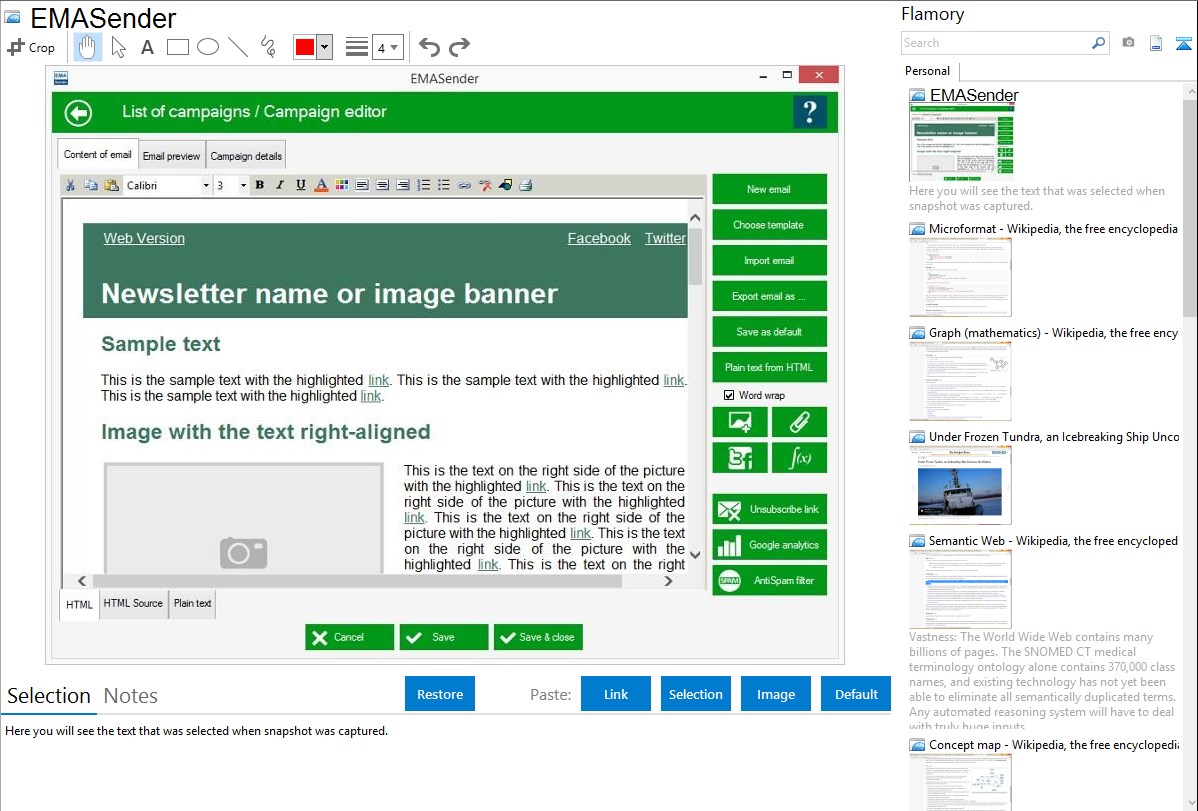
Task: Click the copy icon in editor toolbar
Action: (91, 185)
